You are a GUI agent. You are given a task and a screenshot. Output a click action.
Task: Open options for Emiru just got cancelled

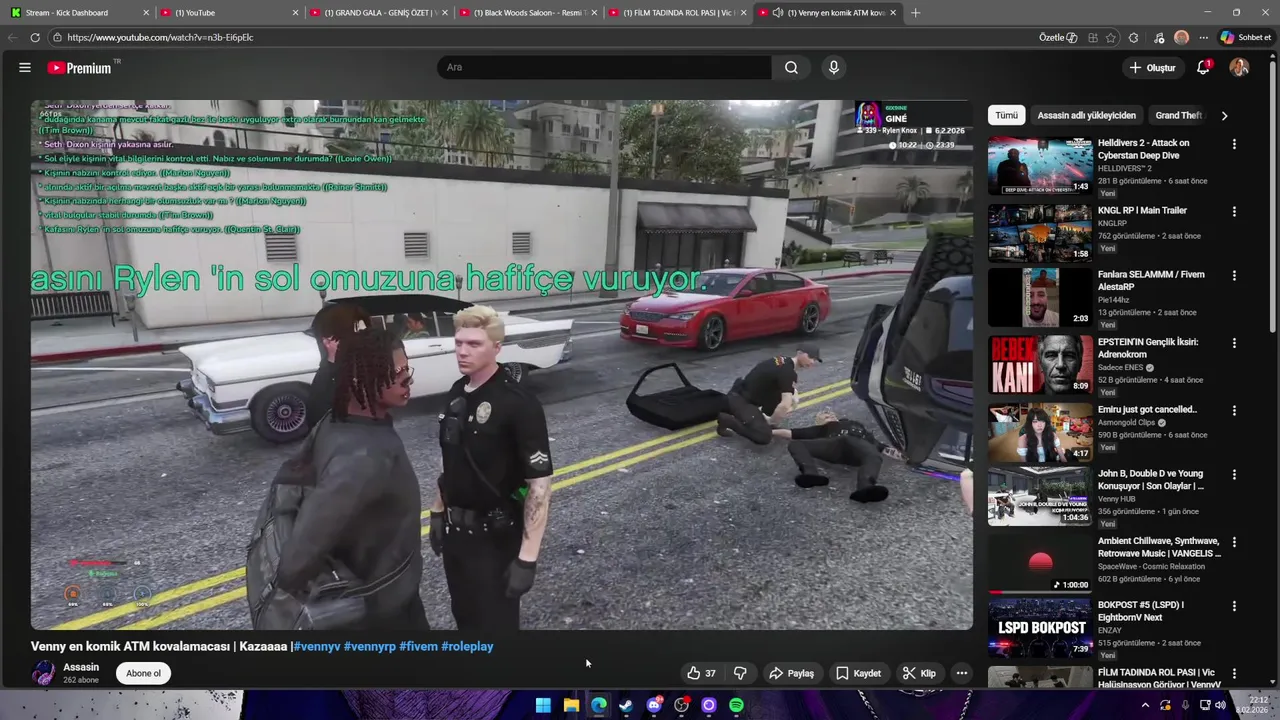point(1234,411)
